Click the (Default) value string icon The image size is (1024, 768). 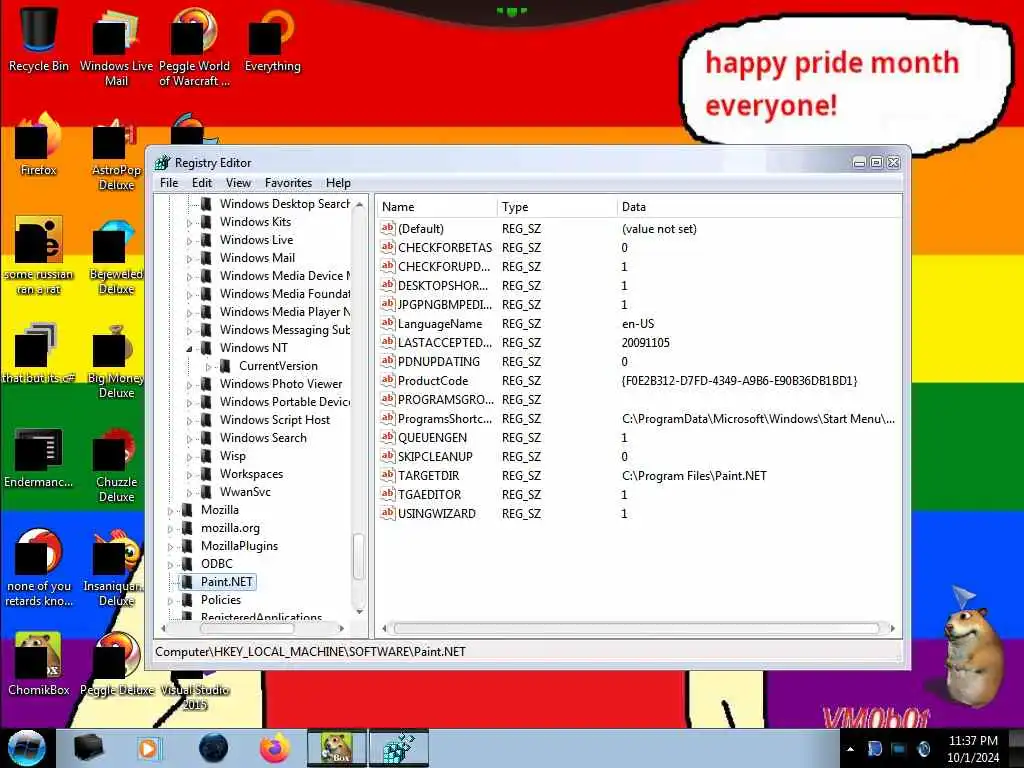pyautogui.click(x=388, y=228)
